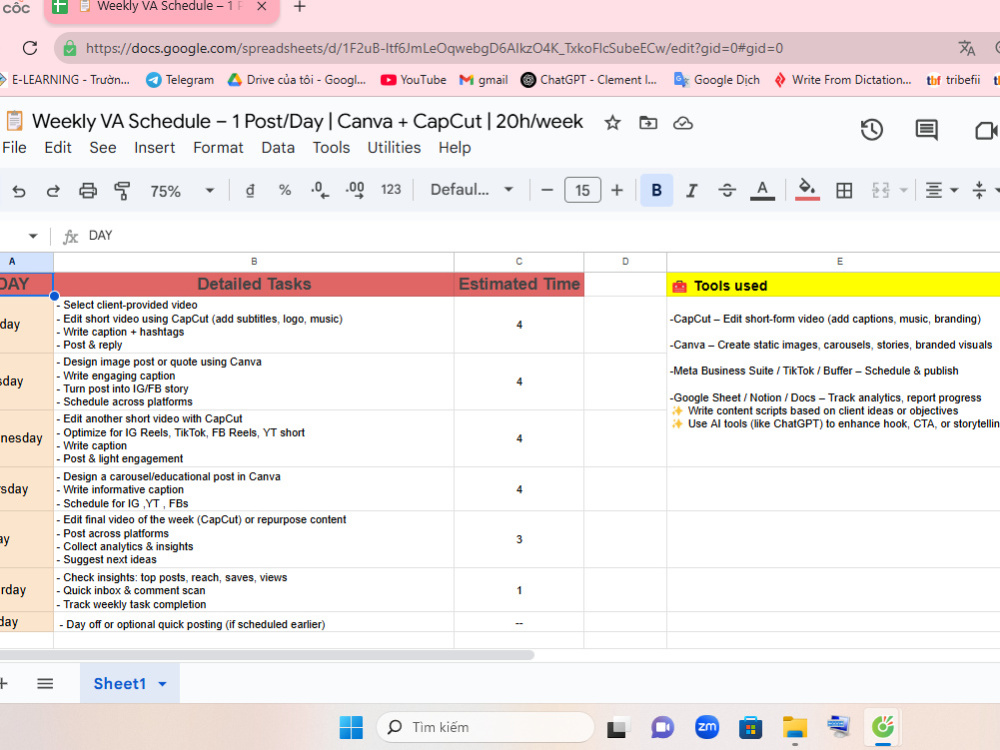Image resolution: width=1000 pixels, height=750 pixels.
Task: Merge the selected cells
Action: 881,190
